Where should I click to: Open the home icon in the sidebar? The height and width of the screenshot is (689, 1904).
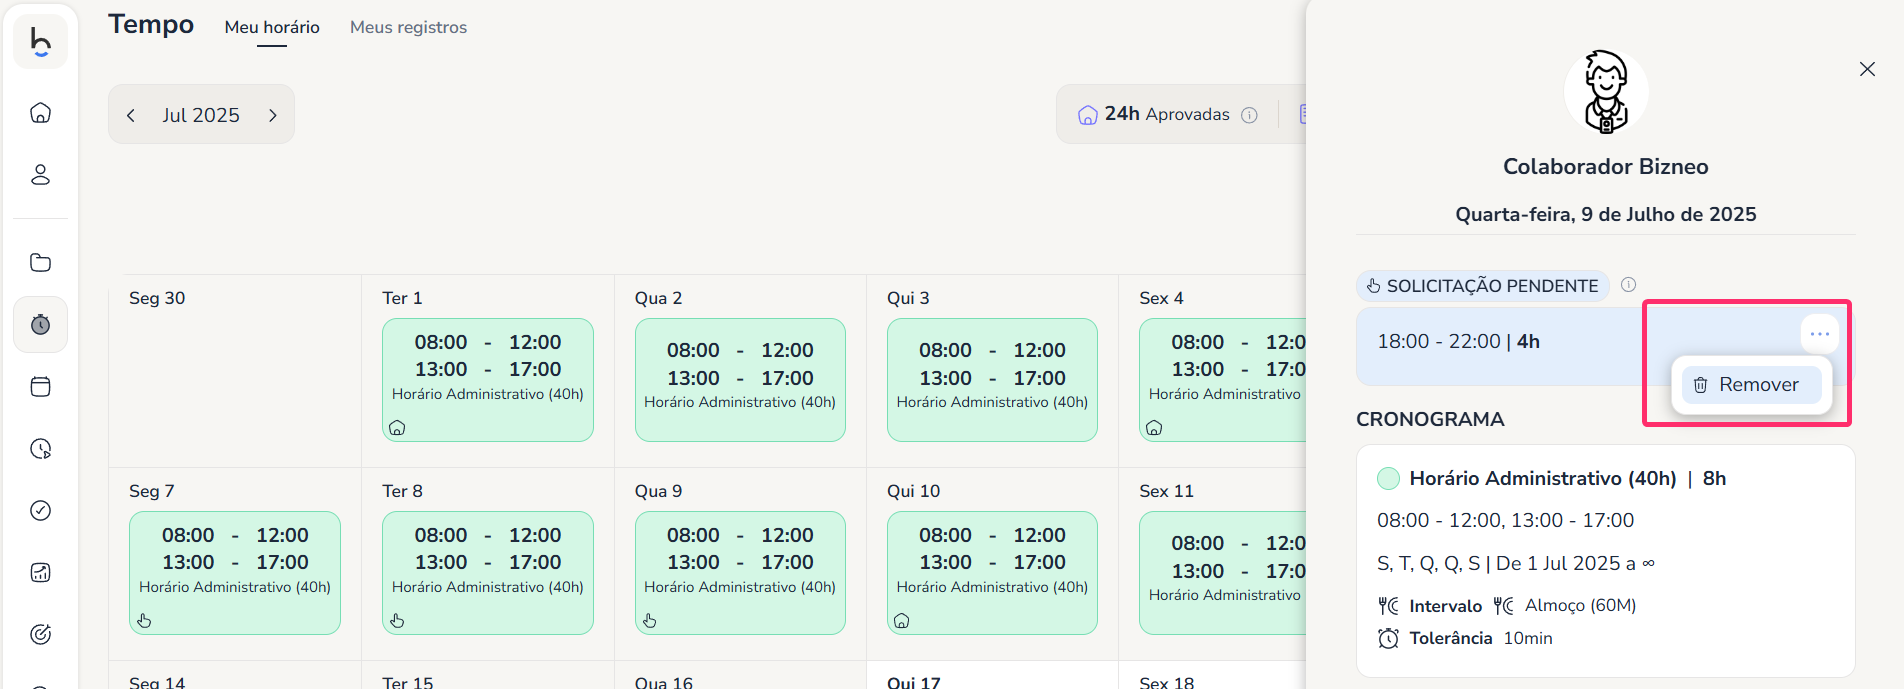point(40,113)
